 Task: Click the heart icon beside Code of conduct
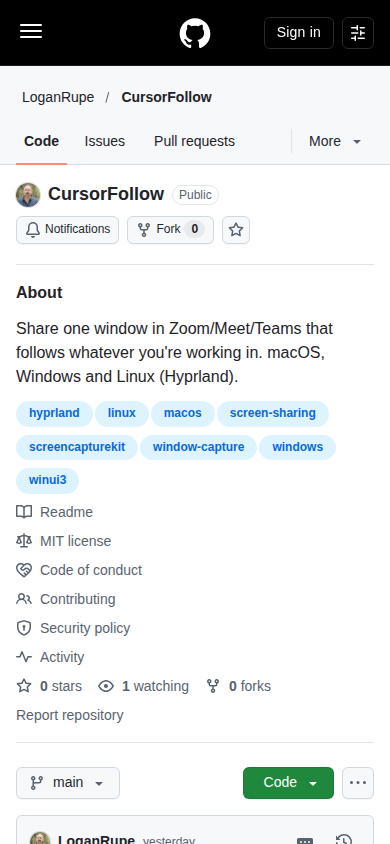(24, 570)
